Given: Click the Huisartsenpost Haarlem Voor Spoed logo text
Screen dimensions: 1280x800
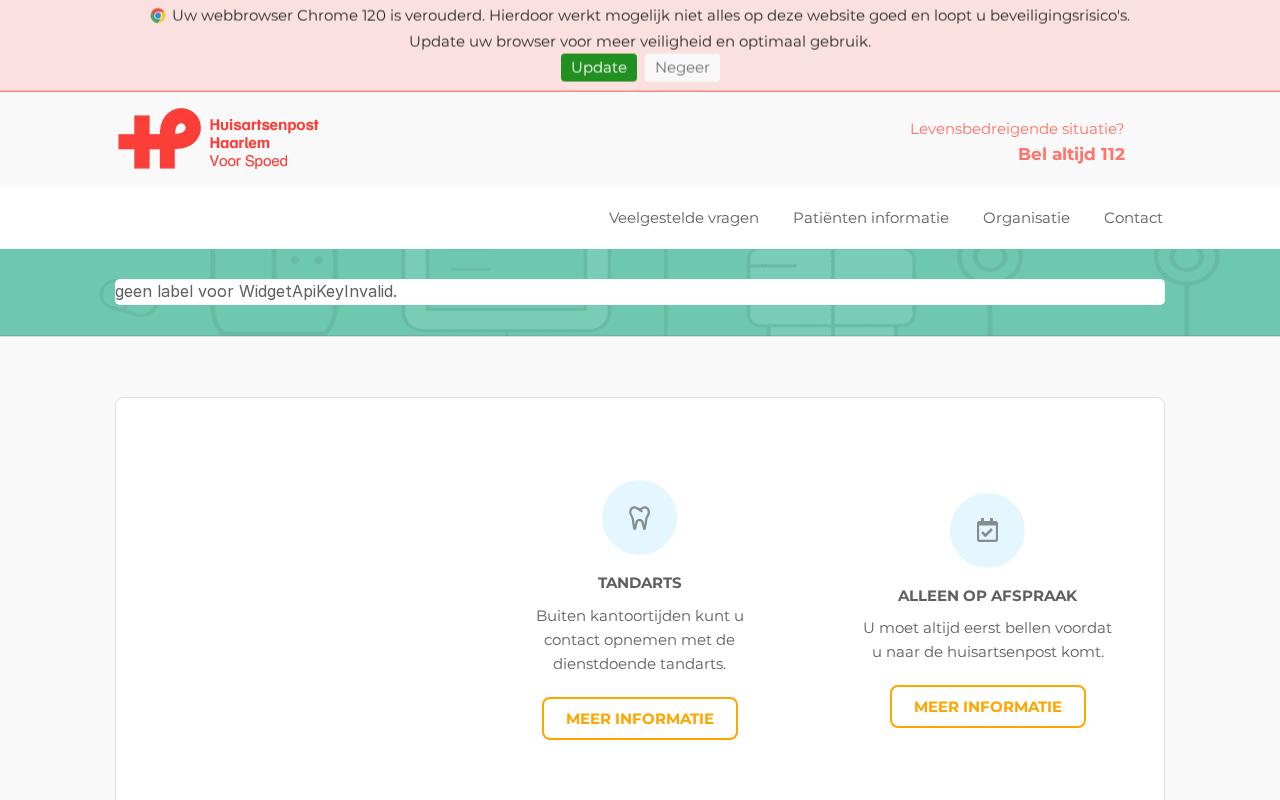Looking at the screenshot, I should pyautogui.click(x=264, y=143).
